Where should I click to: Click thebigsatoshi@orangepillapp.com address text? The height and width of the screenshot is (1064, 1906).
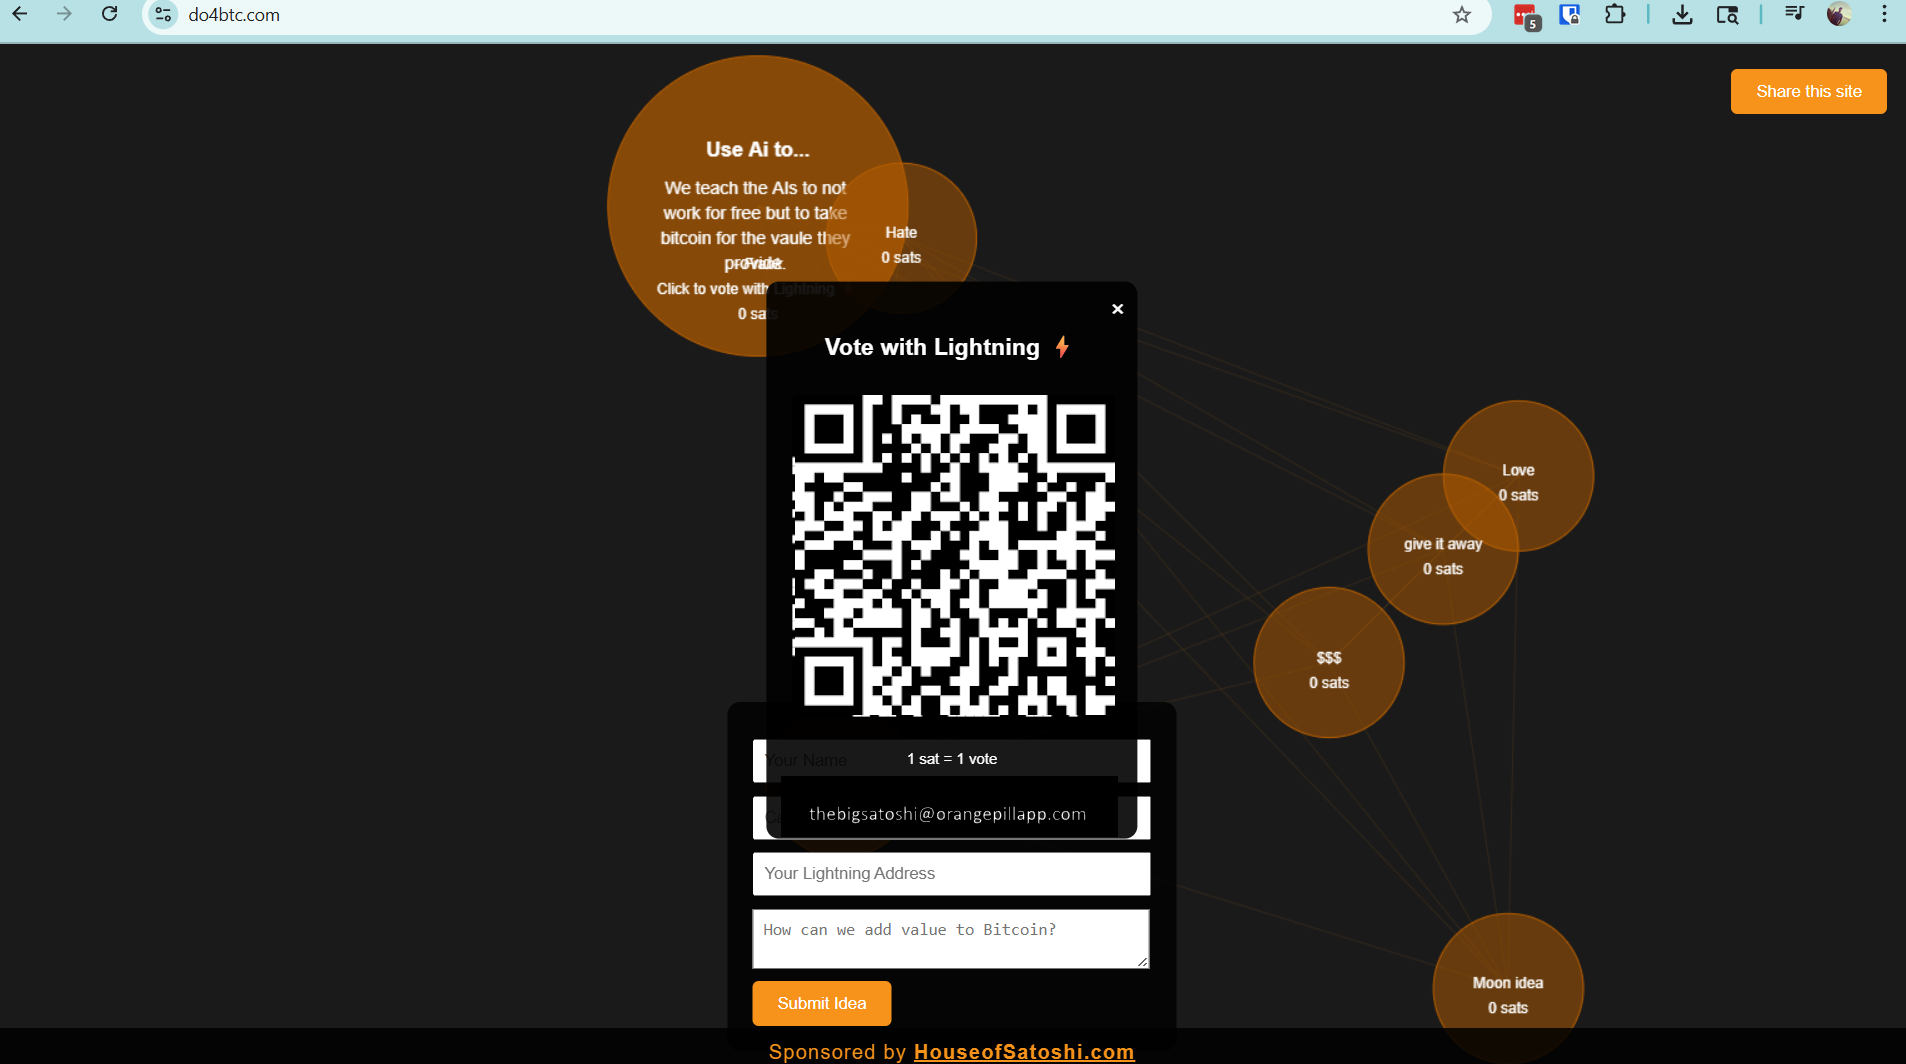[x=948, y=814]
